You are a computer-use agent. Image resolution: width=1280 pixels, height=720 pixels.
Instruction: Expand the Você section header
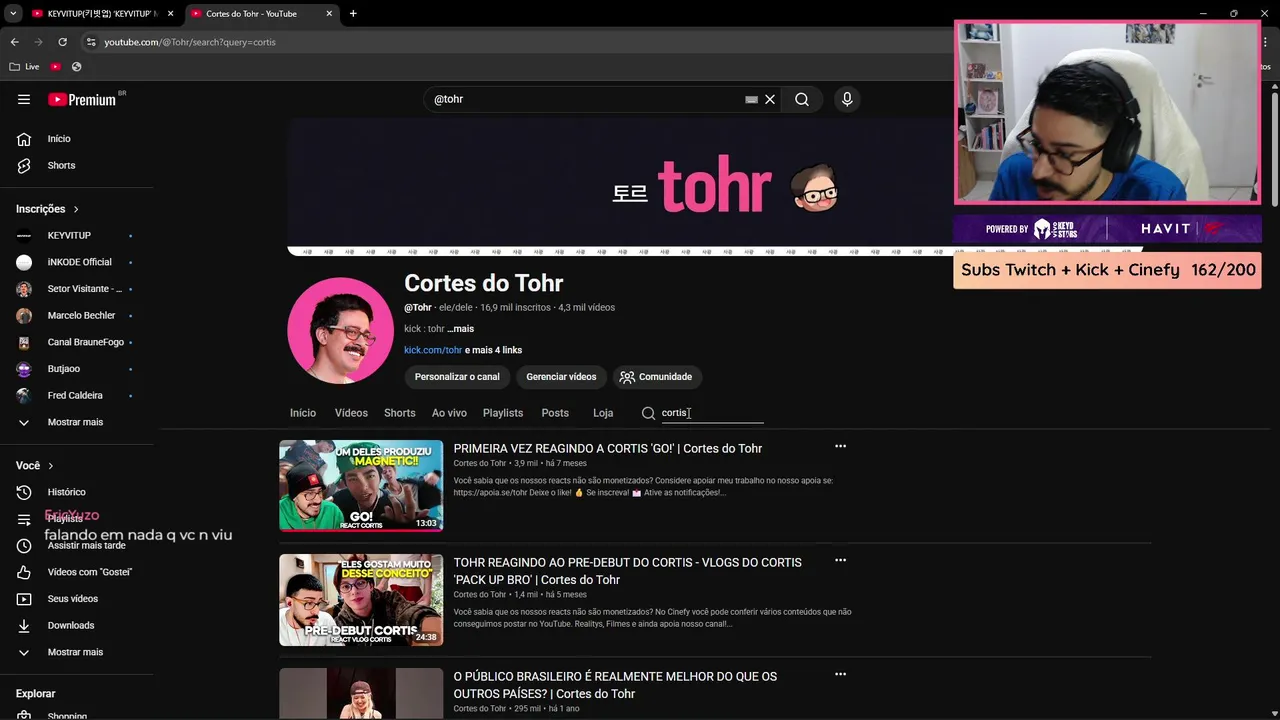(35, 465)
